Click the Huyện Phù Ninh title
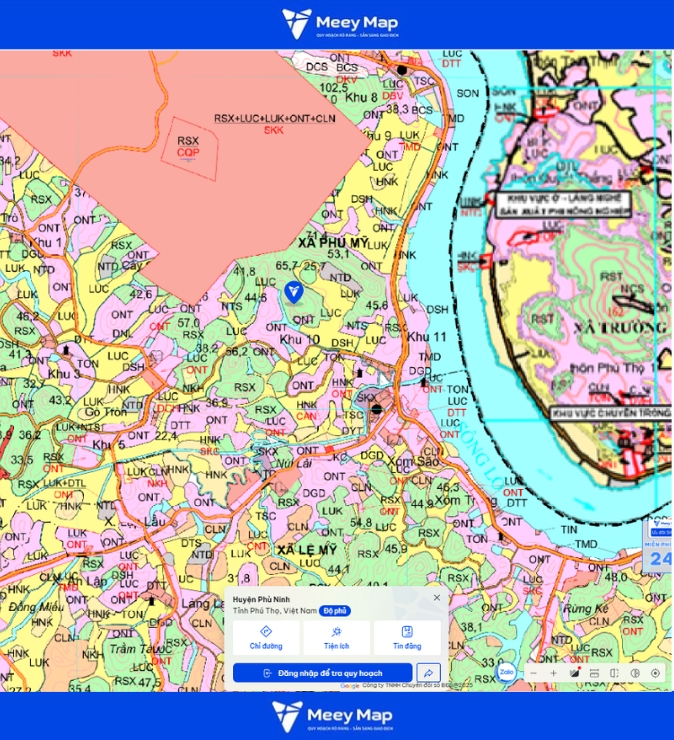 pos(261,599)
